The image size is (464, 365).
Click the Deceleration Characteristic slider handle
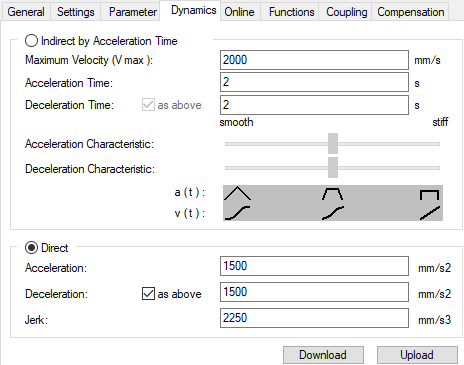pos(333,168)
